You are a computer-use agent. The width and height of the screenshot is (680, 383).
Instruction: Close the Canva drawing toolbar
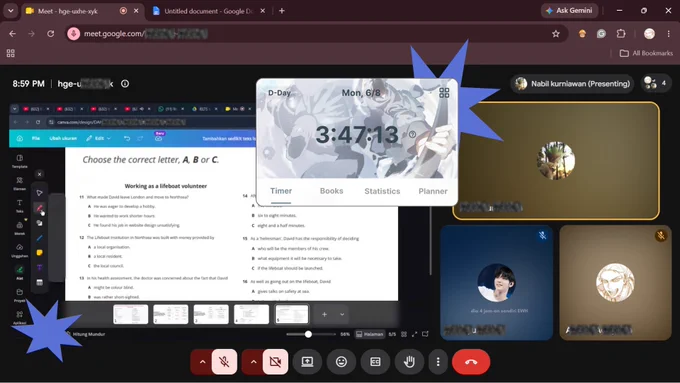(x=39, y=174)
